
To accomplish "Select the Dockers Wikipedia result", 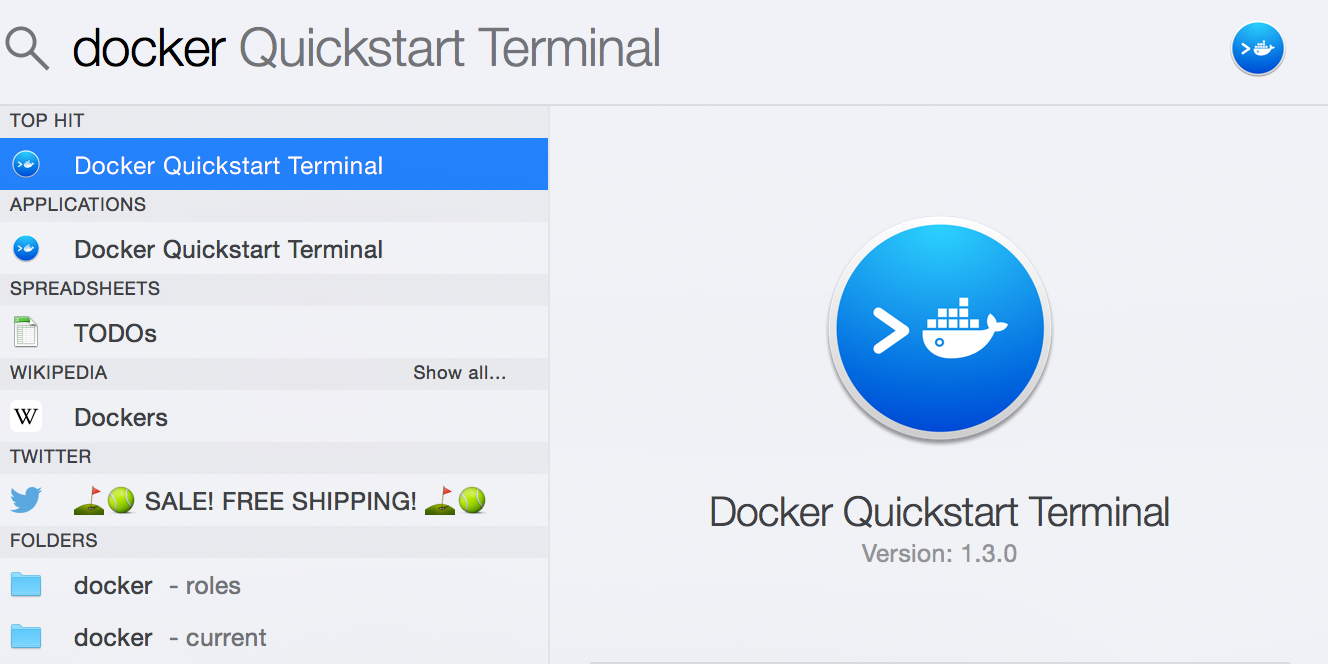I will pos(120,416).
